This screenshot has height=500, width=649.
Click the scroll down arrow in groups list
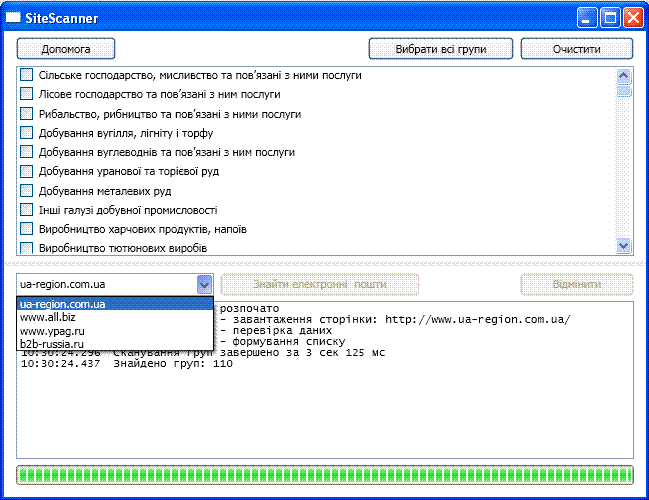[623, 245]
